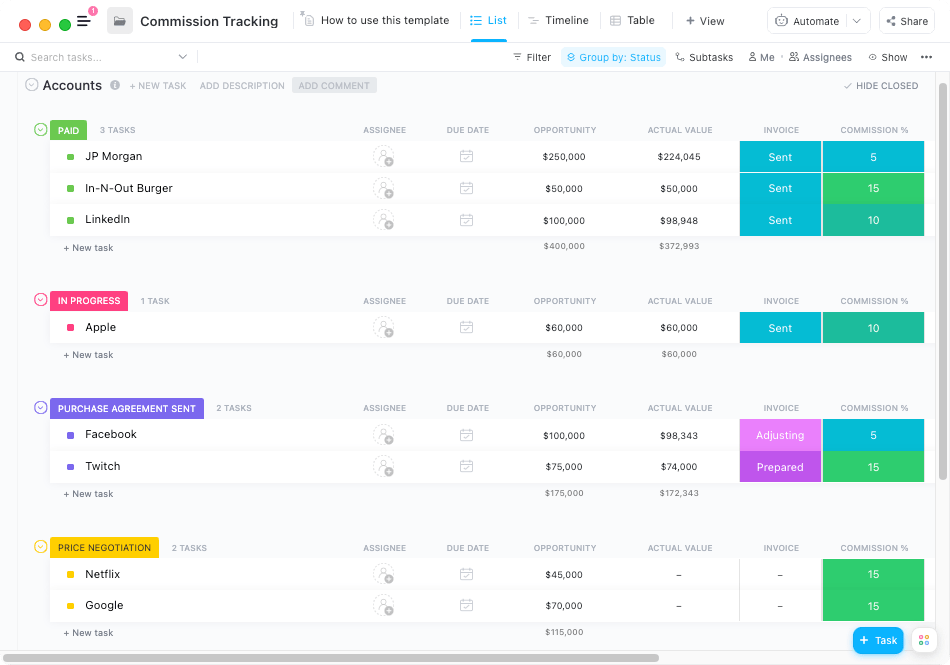Set due date for Twitch task

(466, 466)
